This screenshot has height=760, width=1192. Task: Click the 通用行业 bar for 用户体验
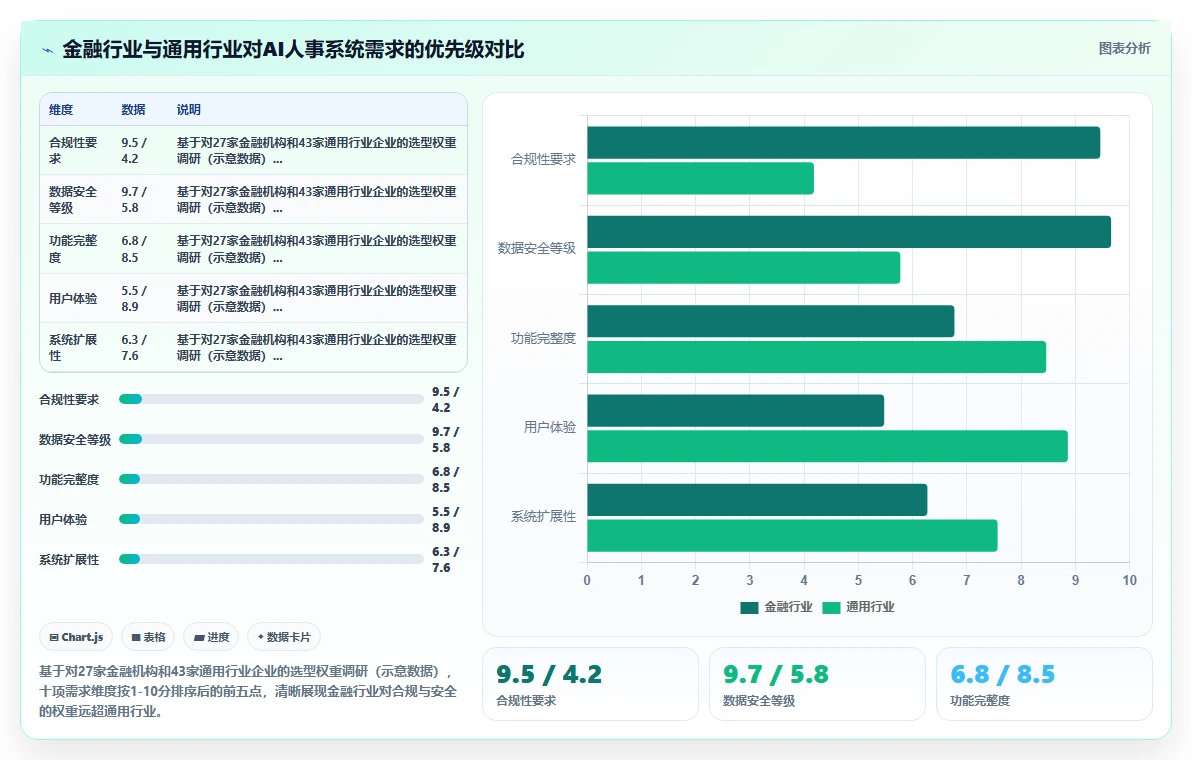827,446
